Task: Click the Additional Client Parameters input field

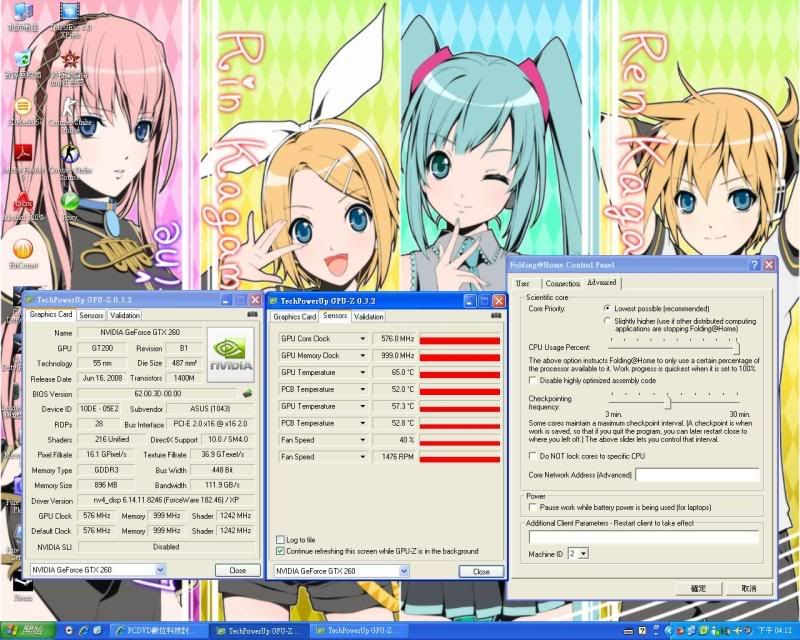Action: click(x=644, y=536)
